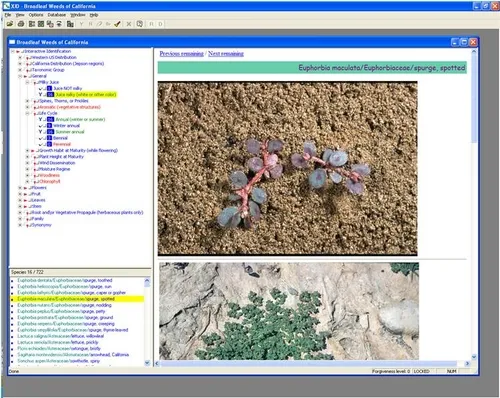Click the R toolbar button
This screenshot has height=398, width=500.
pyautogui.click(x=151, y=24)
